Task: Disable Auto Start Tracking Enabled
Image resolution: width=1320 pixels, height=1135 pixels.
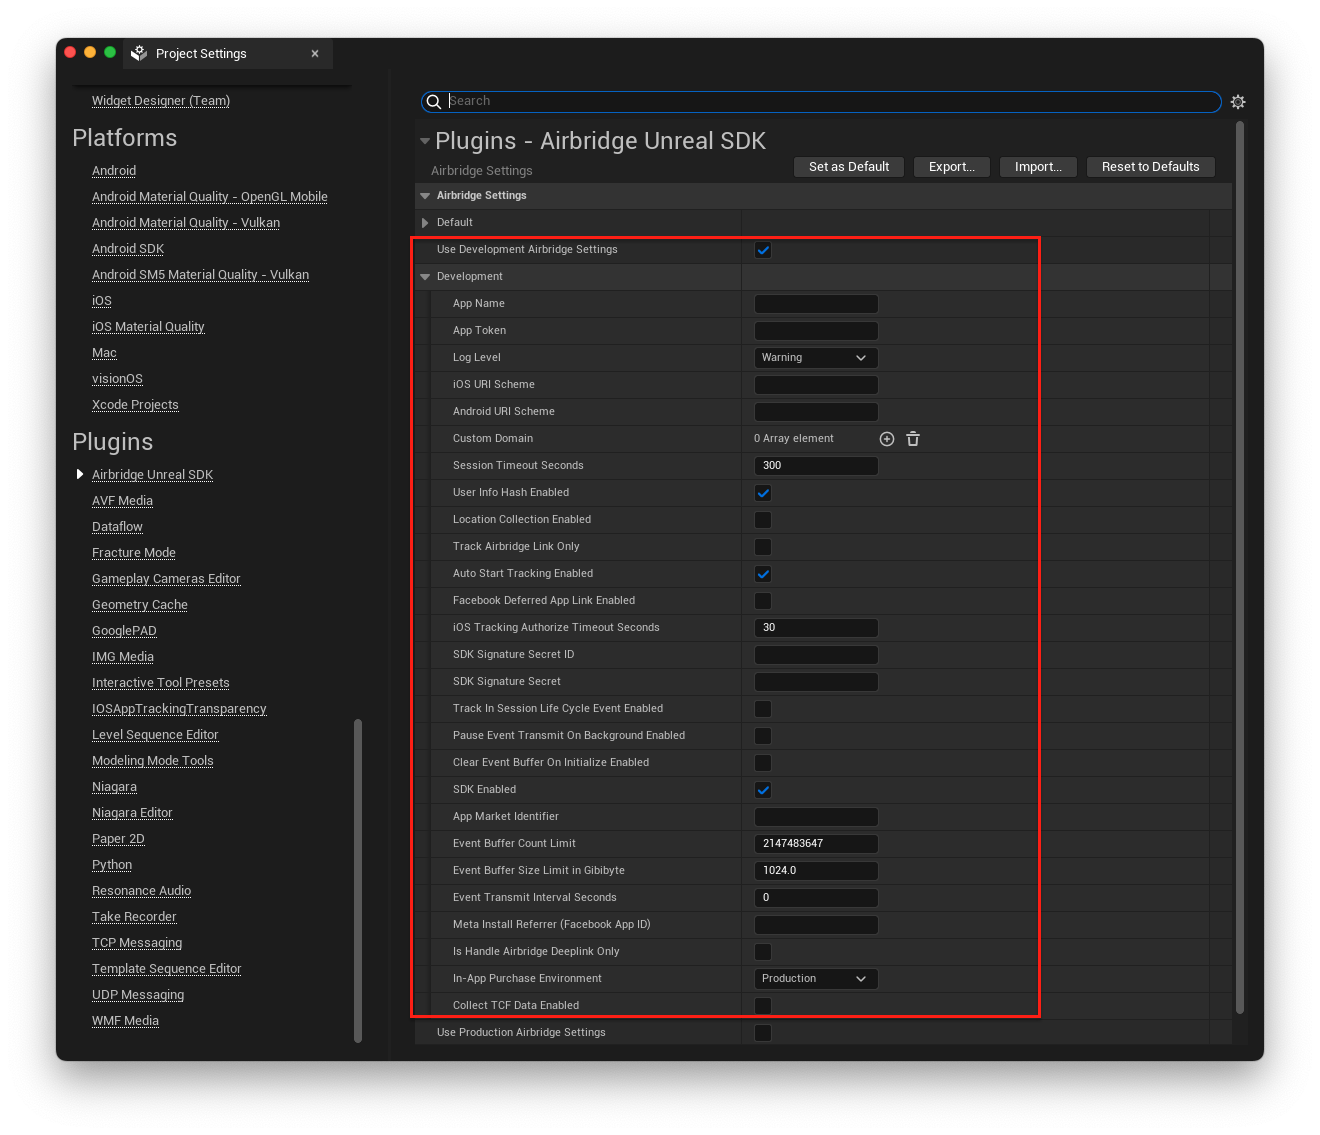Action: coord(763,574)
